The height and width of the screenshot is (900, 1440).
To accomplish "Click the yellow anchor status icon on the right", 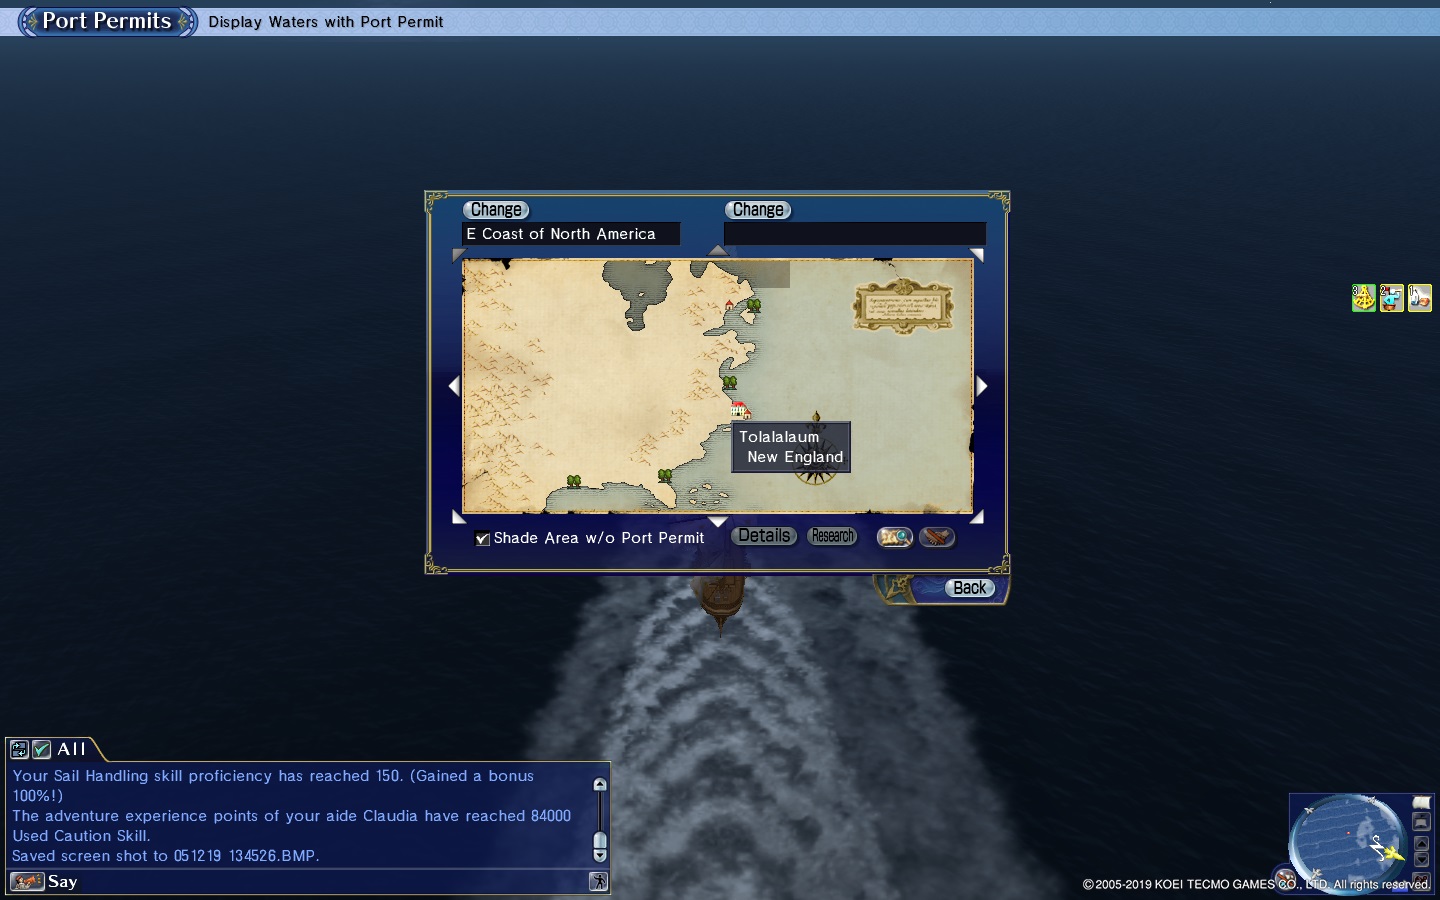I will tap(1364, 298).
